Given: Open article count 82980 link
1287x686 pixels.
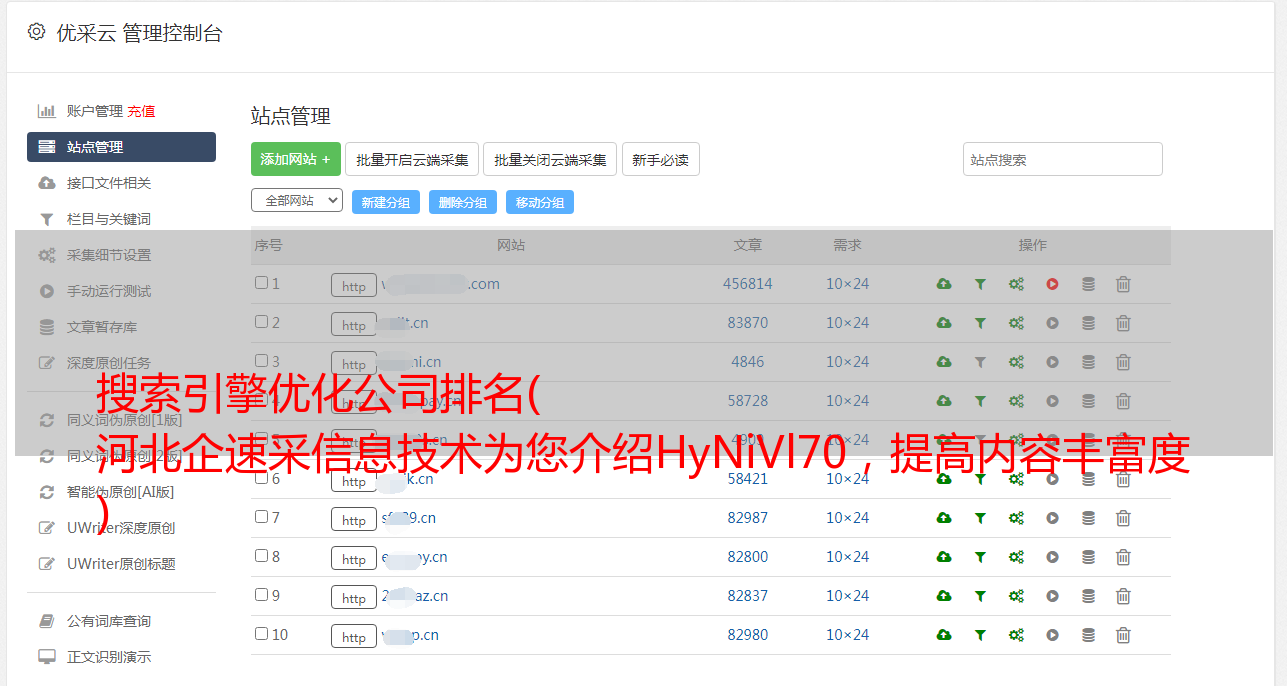Looking at the screenshot, I should [748, 635].
